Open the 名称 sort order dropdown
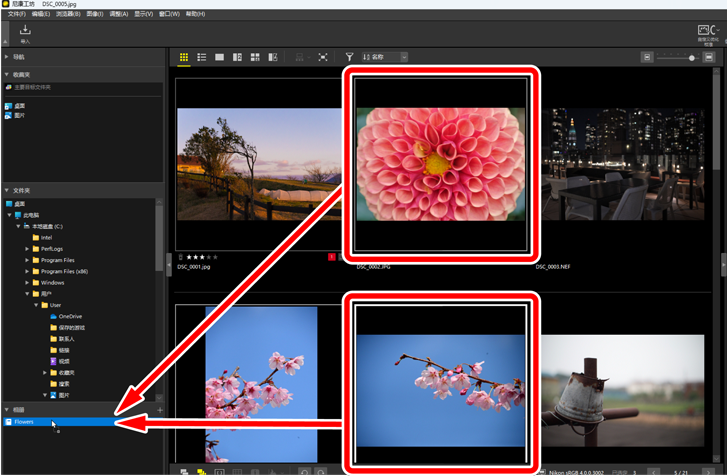This screenshot has width=727, height=476. 385,58
